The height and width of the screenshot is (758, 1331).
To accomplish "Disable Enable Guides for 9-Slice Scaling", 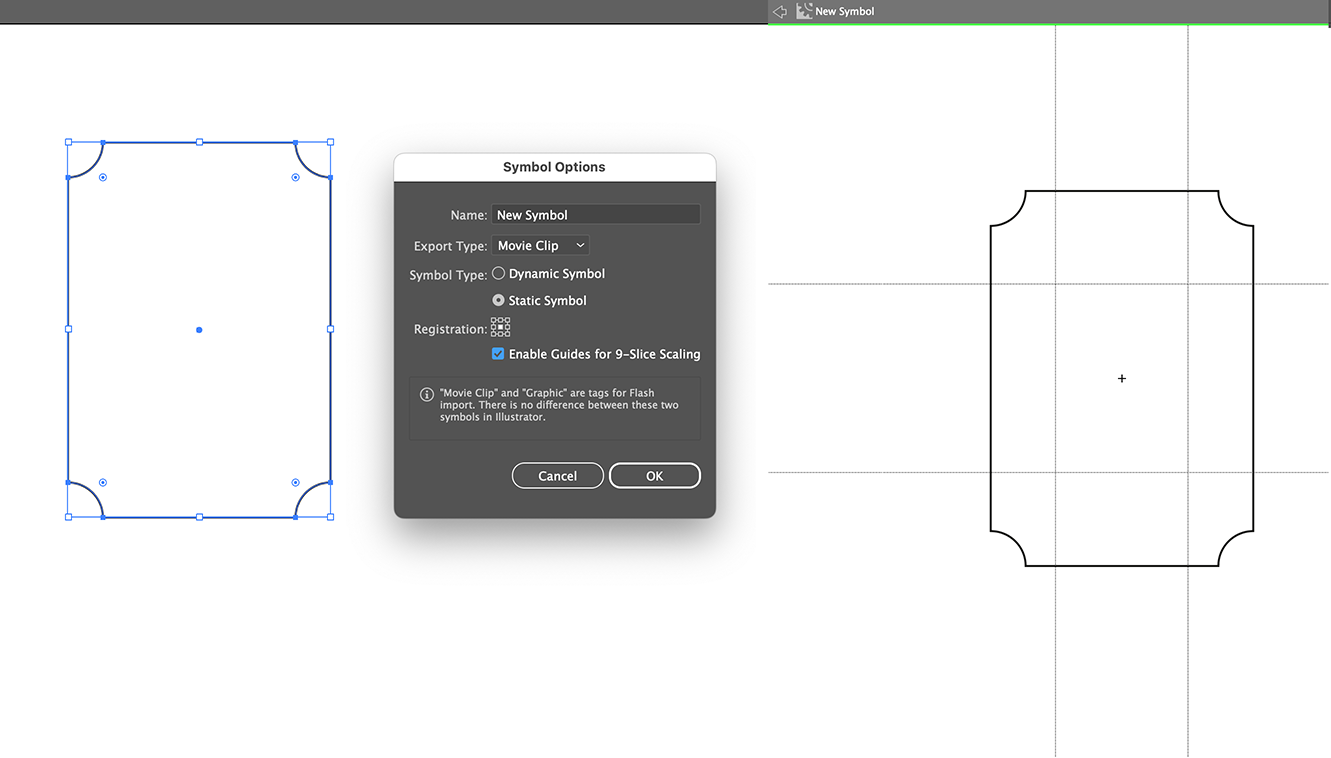I will coord(498,353).
